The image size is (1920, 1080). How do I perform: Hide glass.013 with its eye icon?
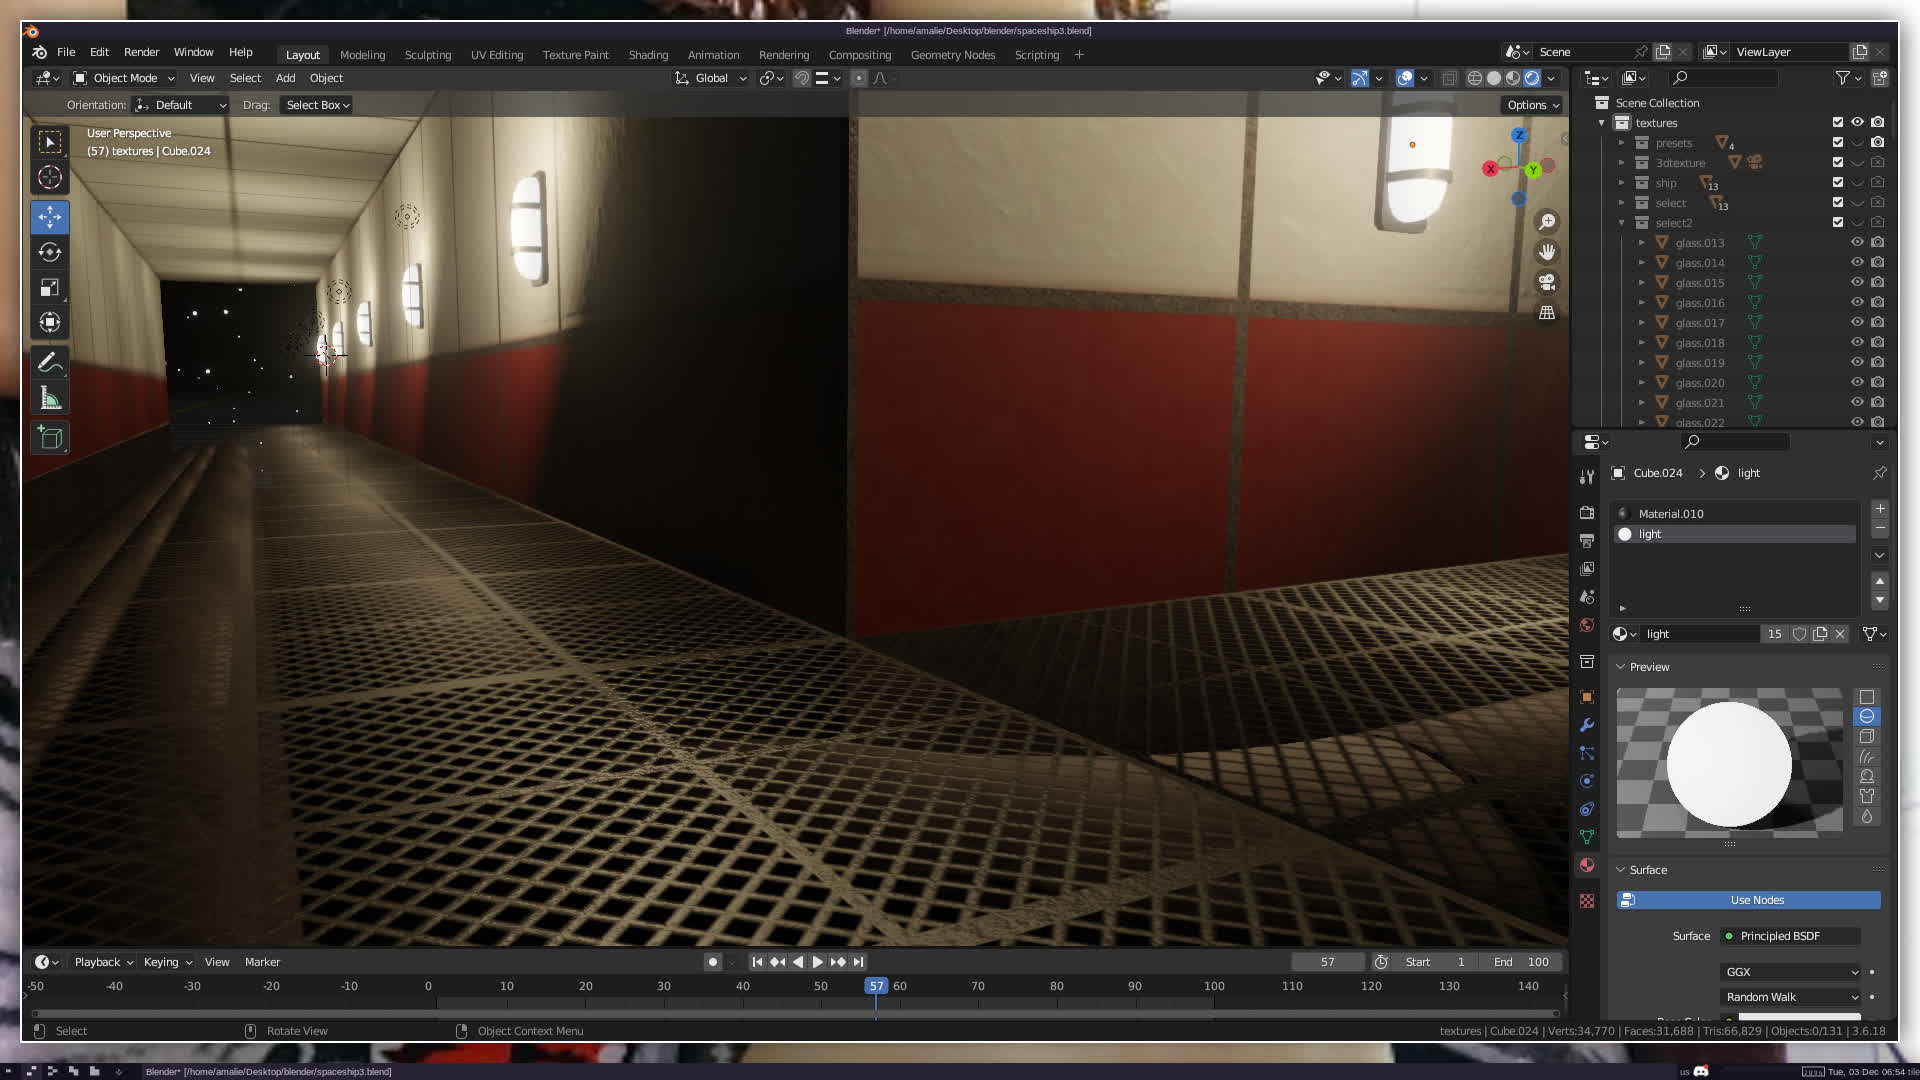tap(1857, 243)
